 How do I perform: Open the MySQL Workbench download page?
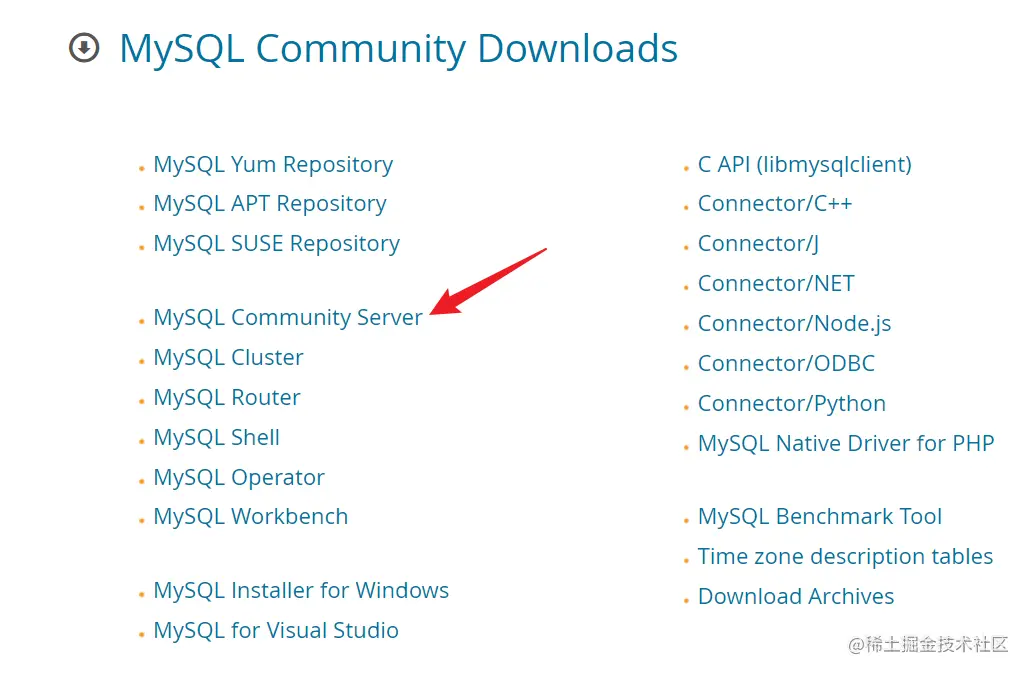250,516
